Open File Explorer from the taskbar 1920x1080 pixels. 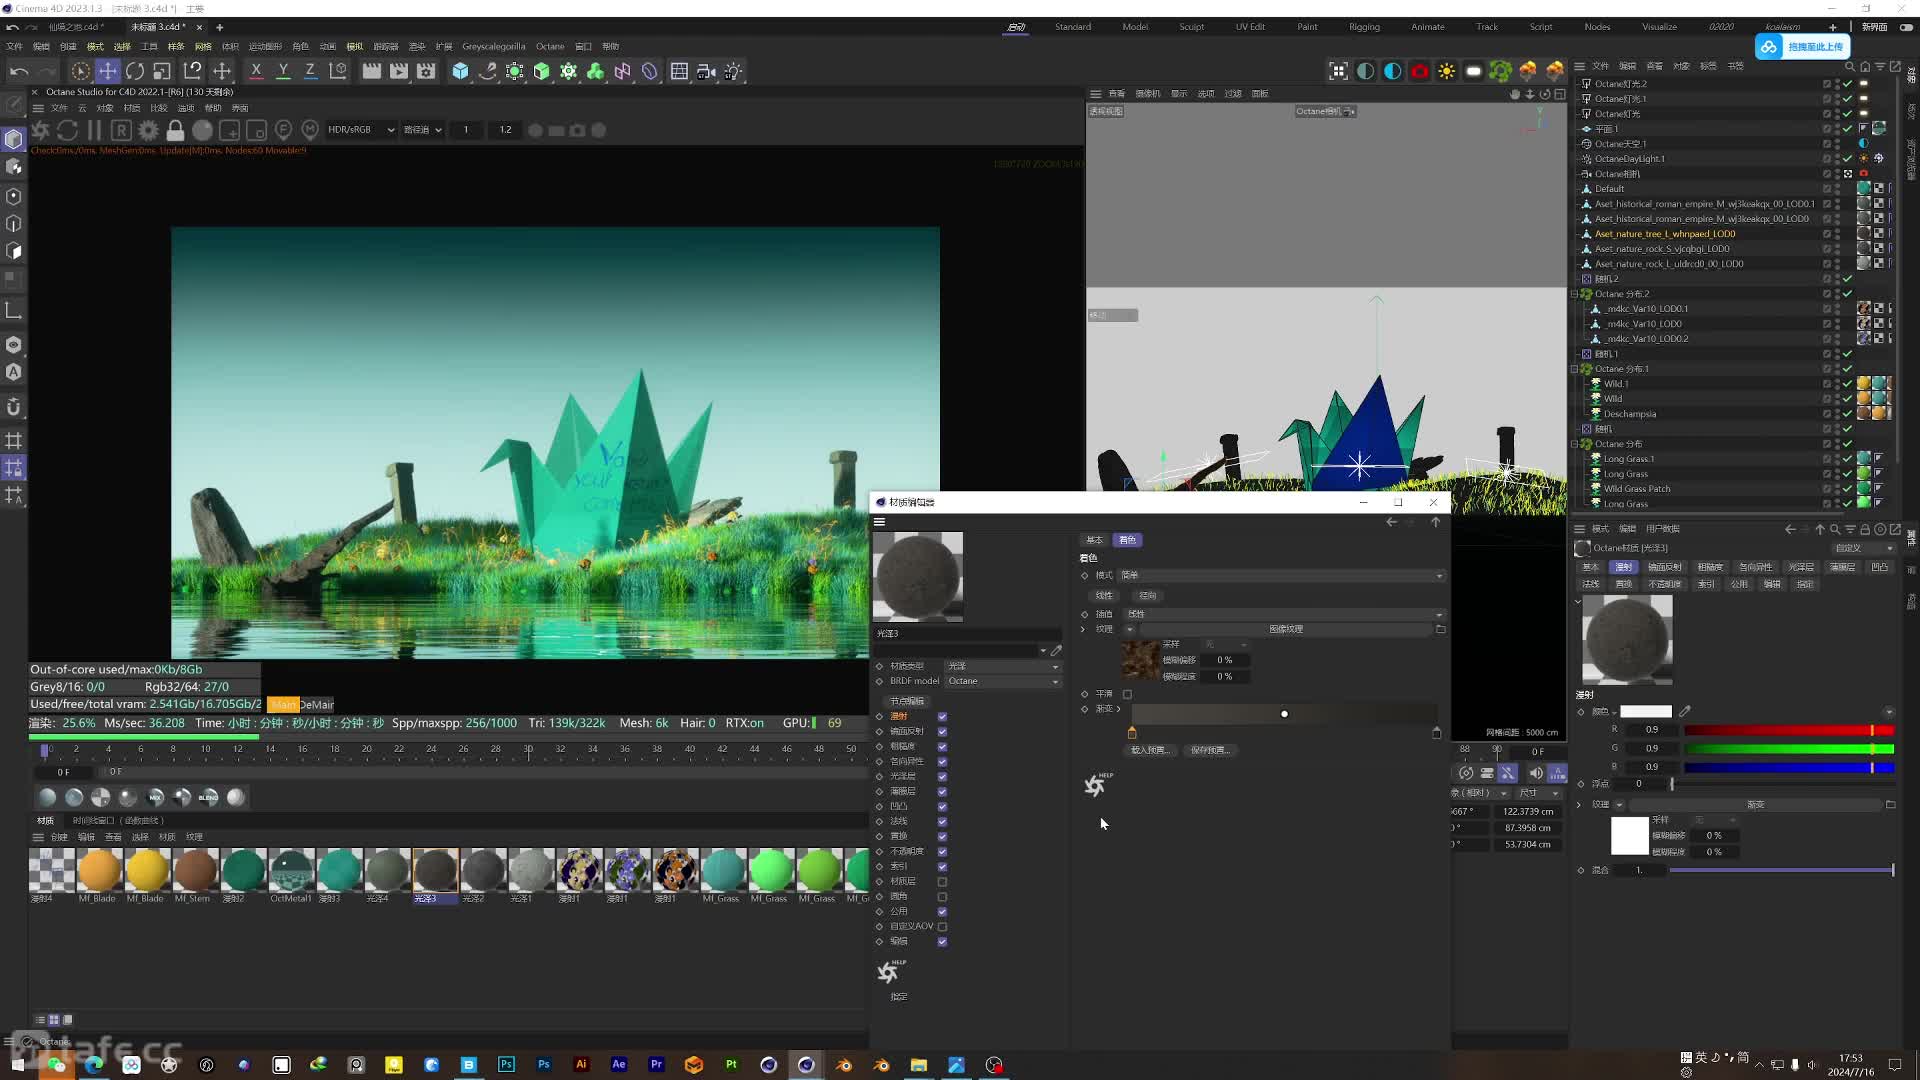tap(918, 1065)
